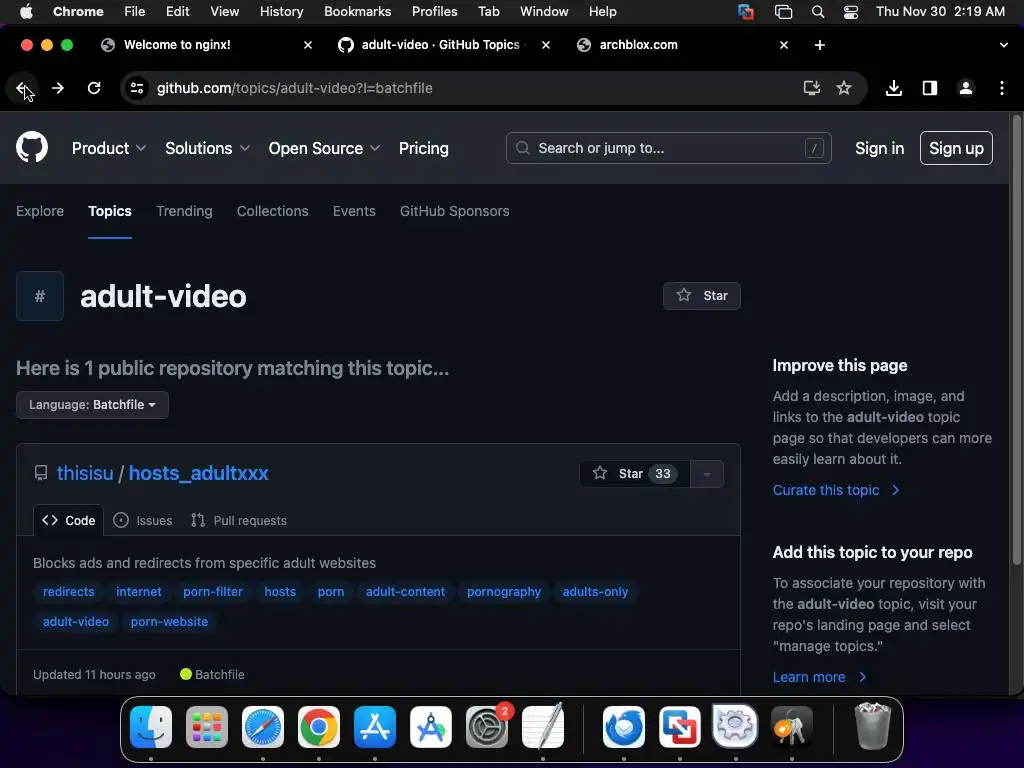Open the Chrome tab search chevron
Viewport: 1024px width, 768px height.
pyautogui.click(x=1003, y=45)
